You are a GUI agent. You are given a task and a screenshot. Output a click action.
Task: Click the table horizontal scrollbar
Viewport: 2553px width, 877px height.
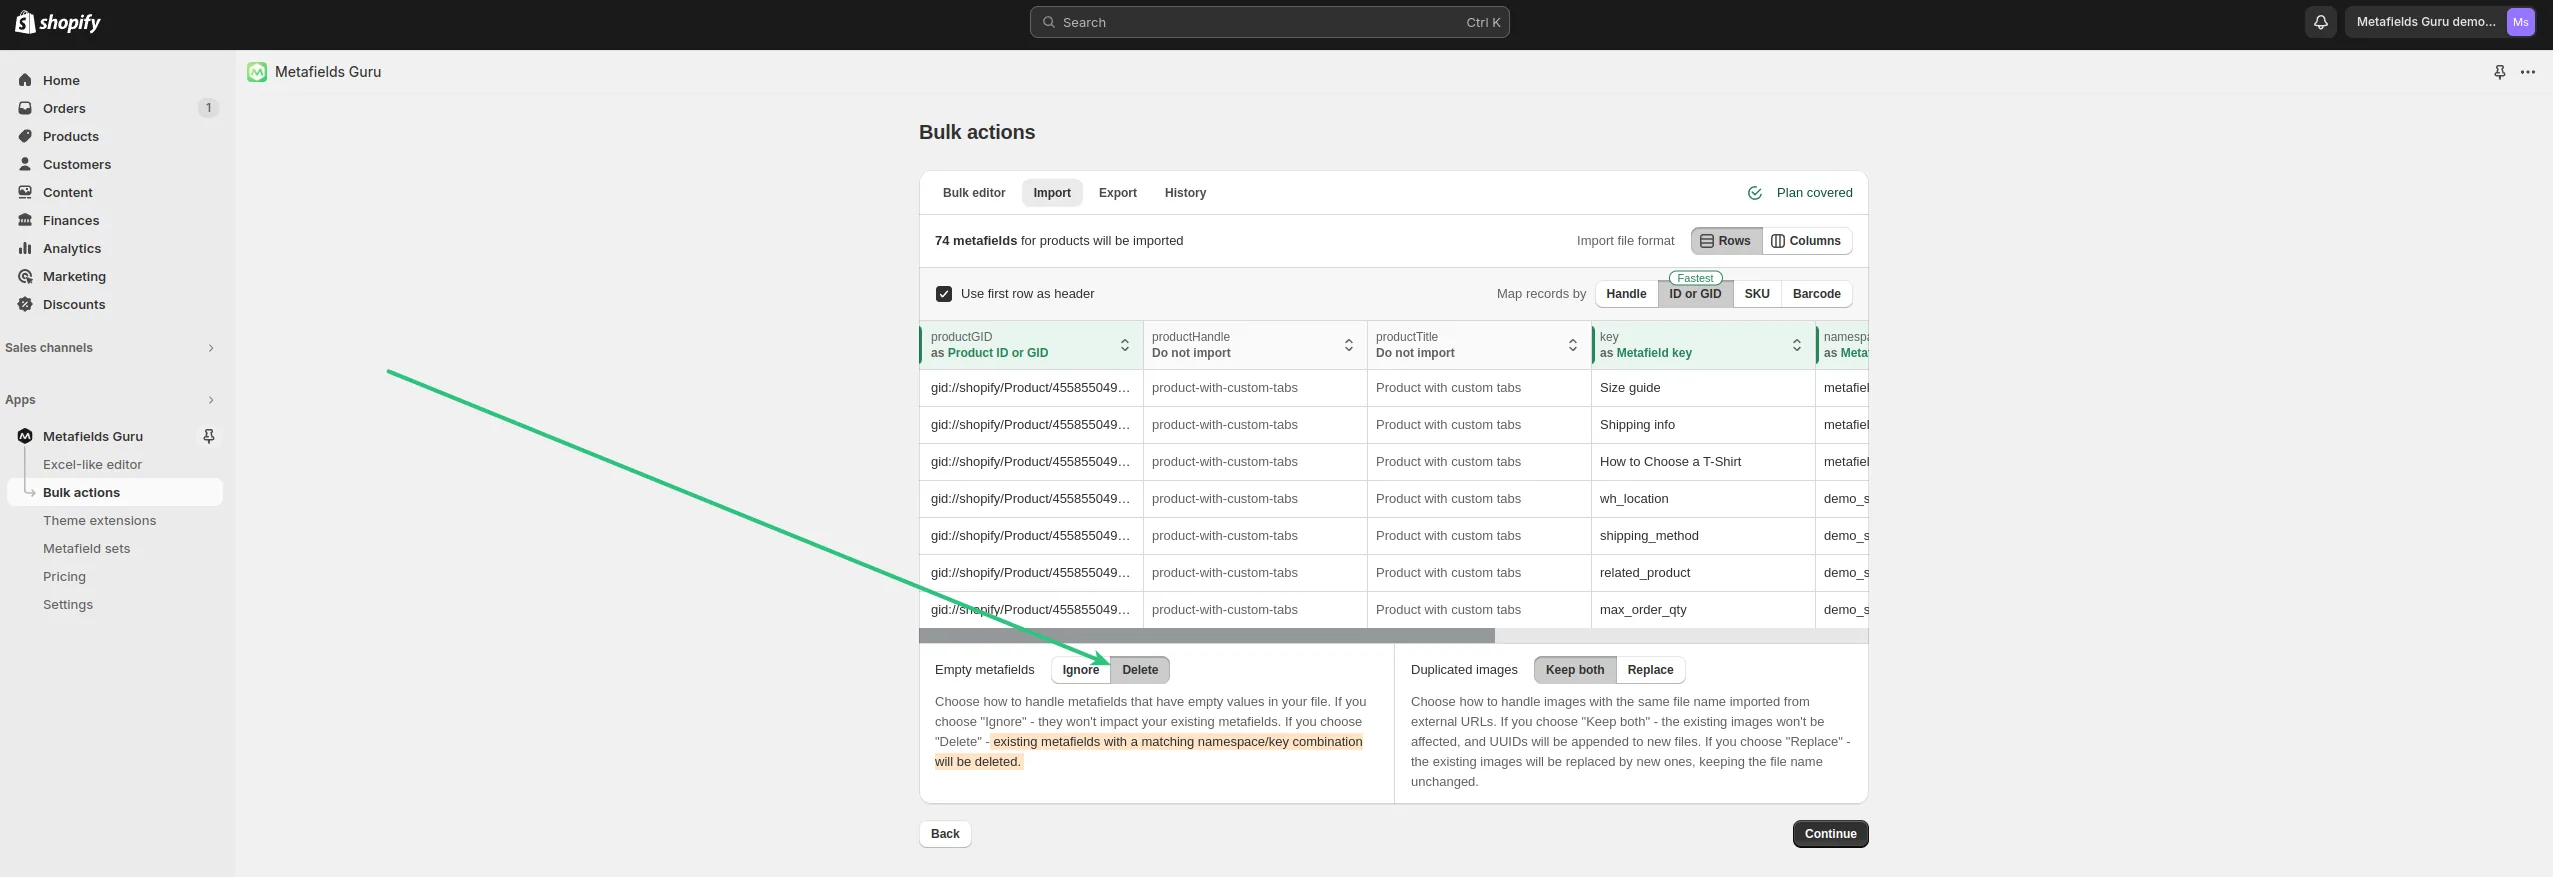click(1206, 636)
